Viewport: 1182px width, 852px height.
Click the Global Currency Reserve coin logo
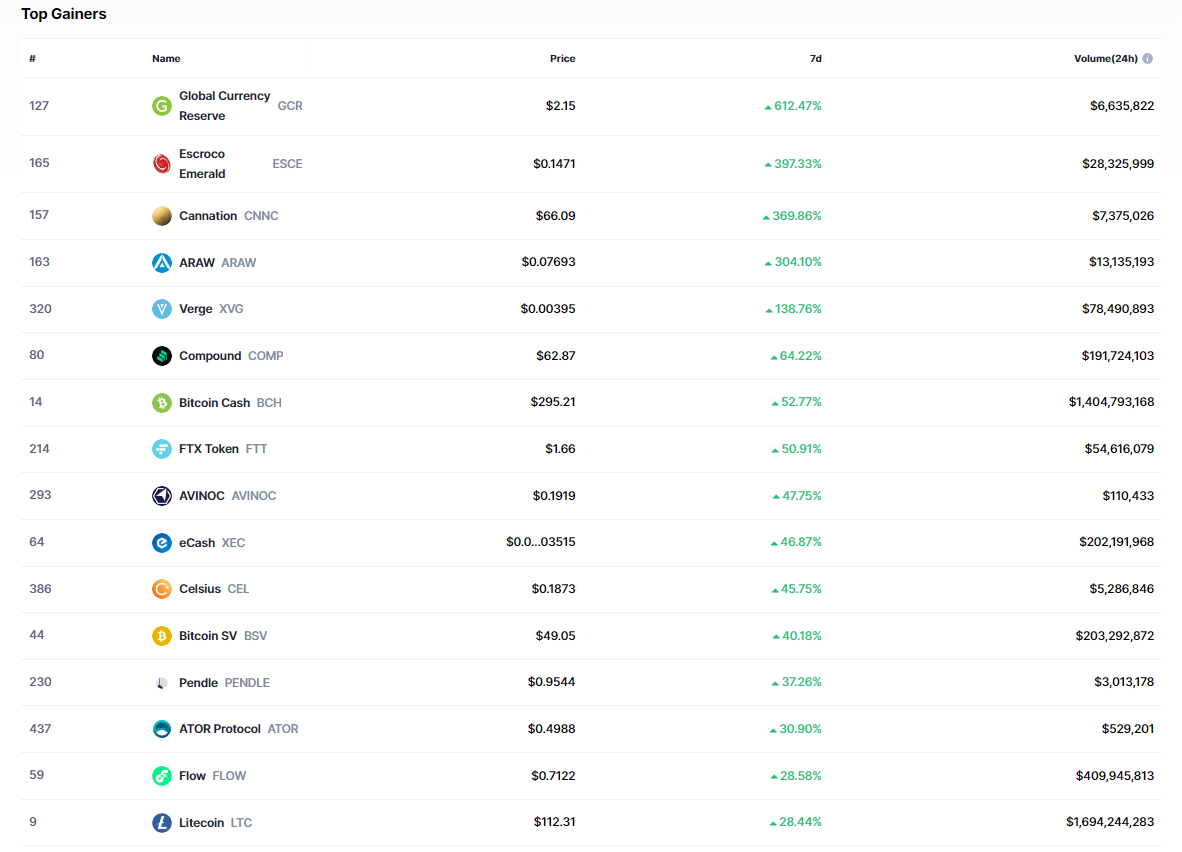click(x=161, y=106)
